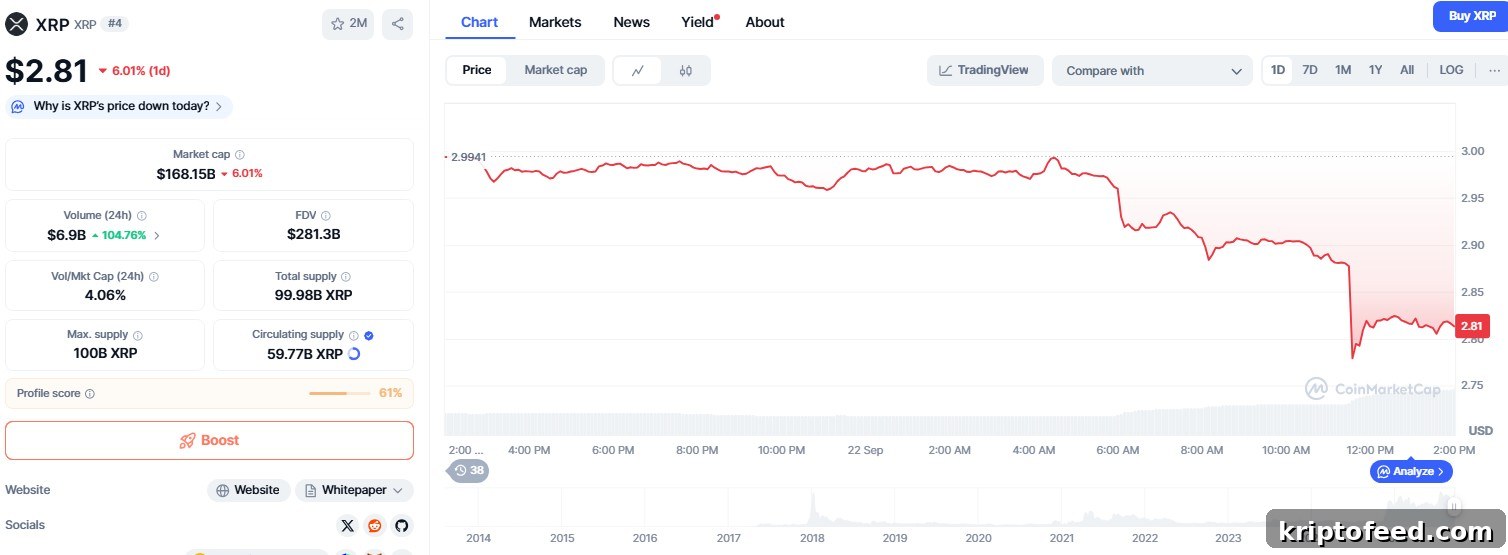This screenshot has width=1508, height=555.
Task: Click the Boost button
Action: [x=209, y=440]
